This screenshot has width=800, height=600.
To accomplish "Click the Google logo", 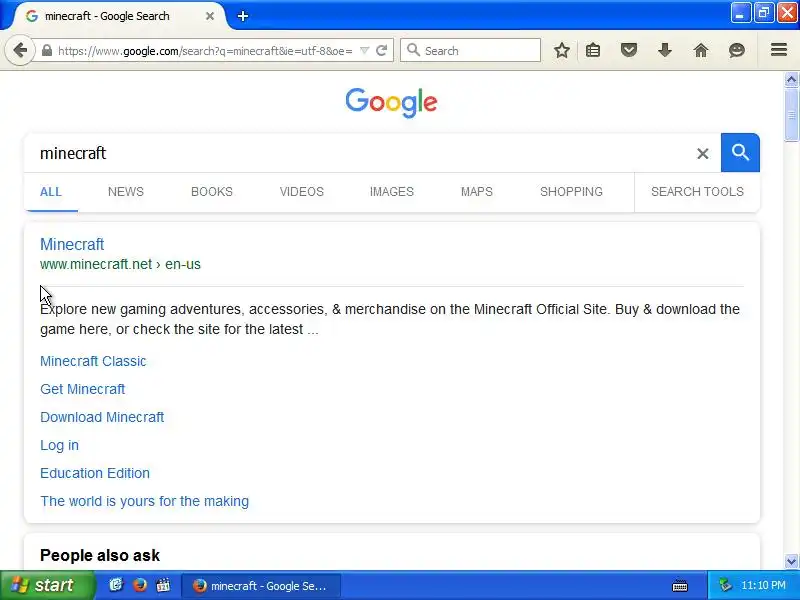I will 391,103.
